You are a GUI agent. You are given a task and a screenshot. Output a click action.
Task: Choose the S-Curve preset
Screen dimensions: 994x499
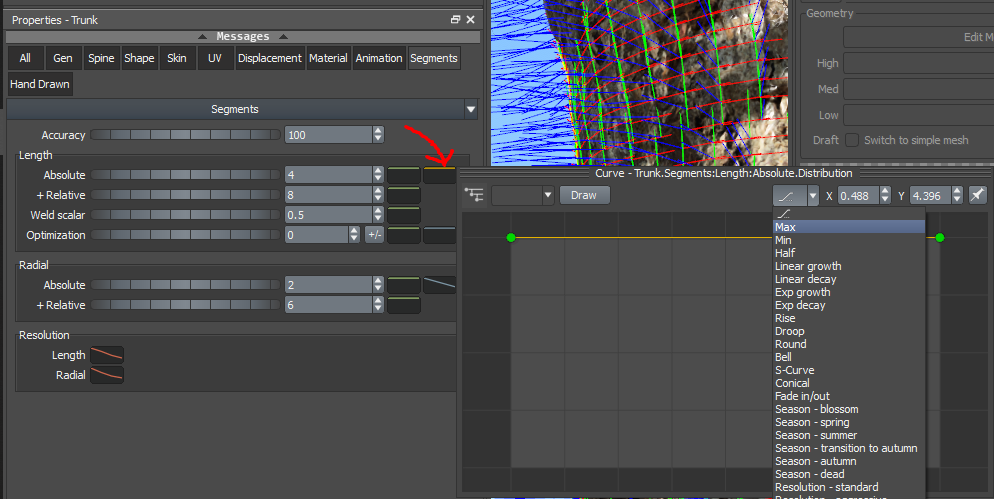(x=794, y=370)
